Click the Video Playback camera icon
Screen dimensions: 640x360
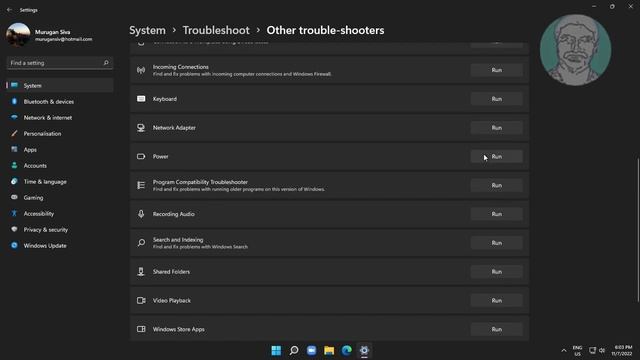(x=141, y=300)
